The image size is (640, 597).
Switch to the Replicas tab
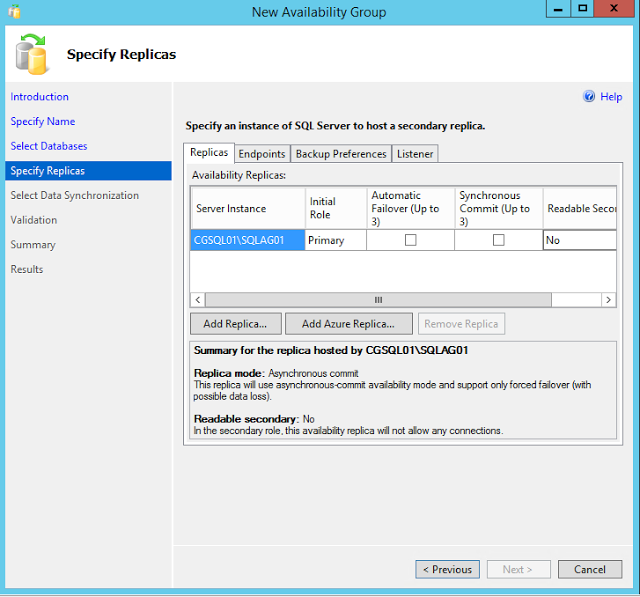click(x=209, y=153)
